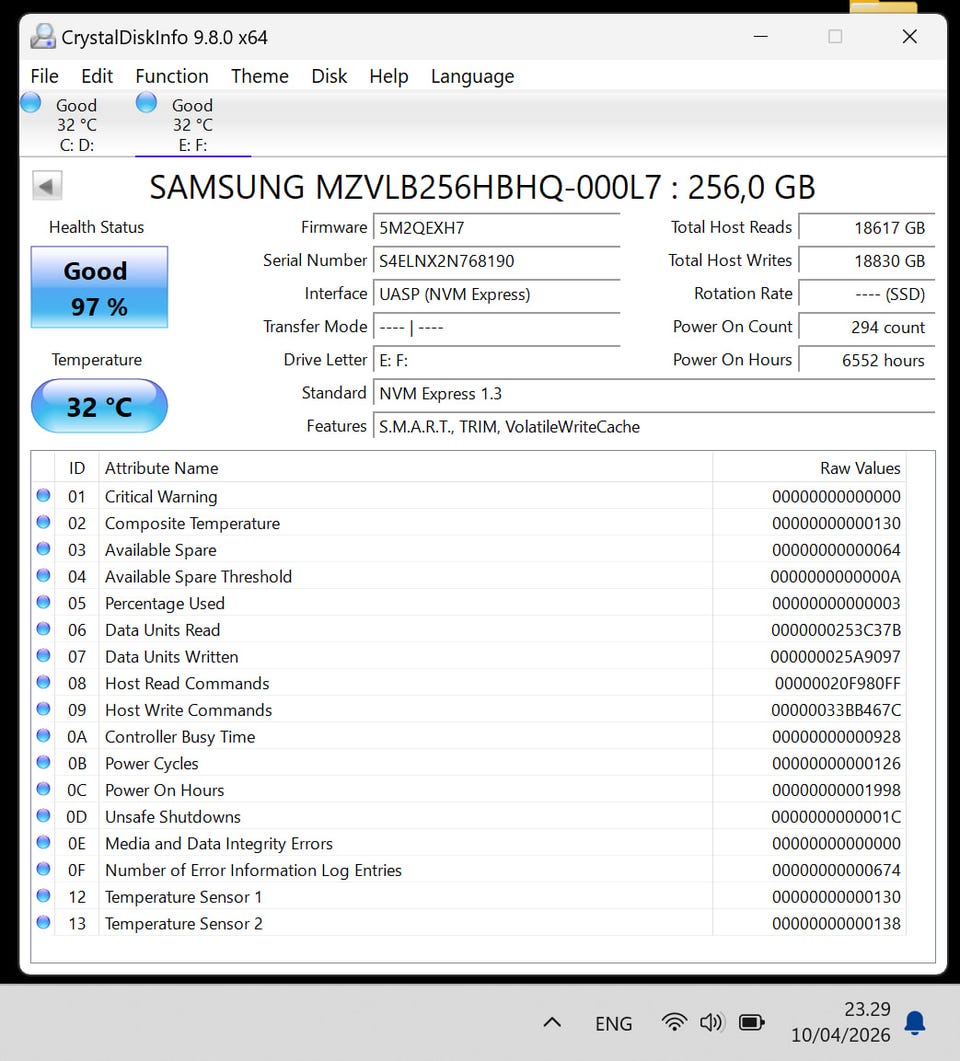Click the Total Host Writes value 18830 GB

coord(867,261)
